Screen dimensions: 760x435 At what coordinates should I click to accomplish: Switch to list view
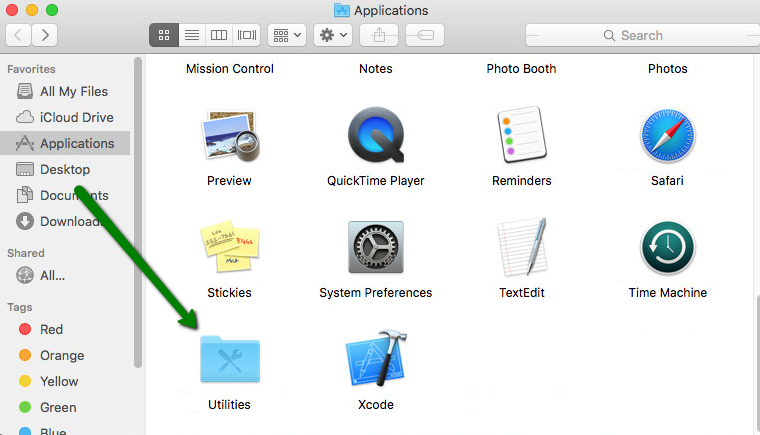click(192, 35)
